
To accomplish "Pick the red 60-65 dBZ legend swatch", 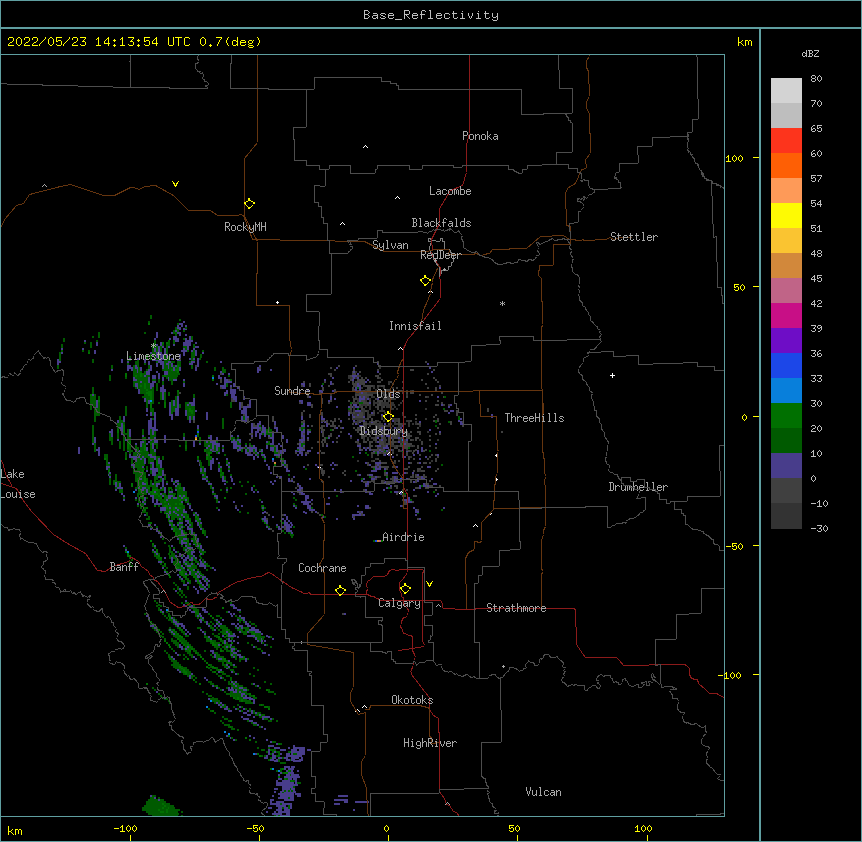I will coord(786,141).
